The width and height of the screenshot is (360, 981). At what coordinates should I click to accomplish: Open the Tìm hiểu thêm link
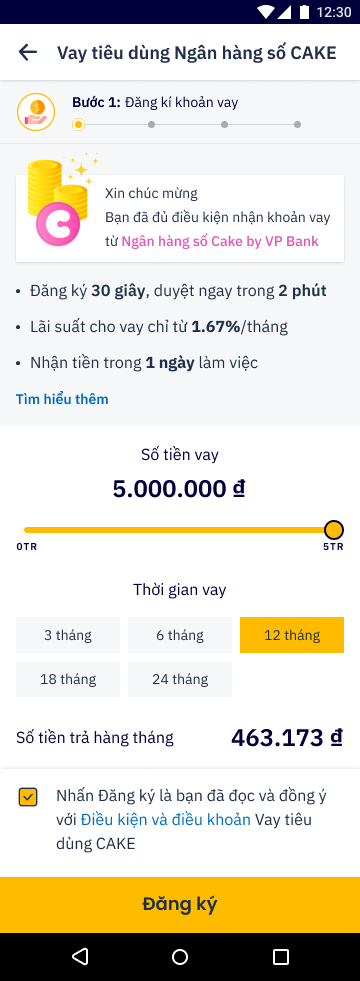pos(62,399)
